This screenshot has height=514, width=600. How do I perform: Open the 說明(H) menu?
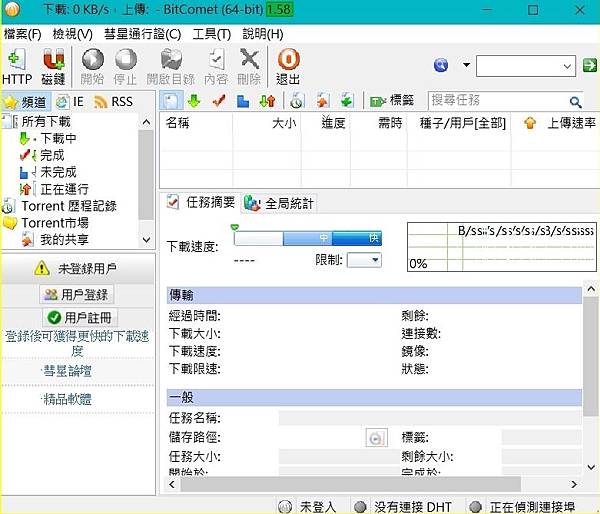tap(263, 34)
